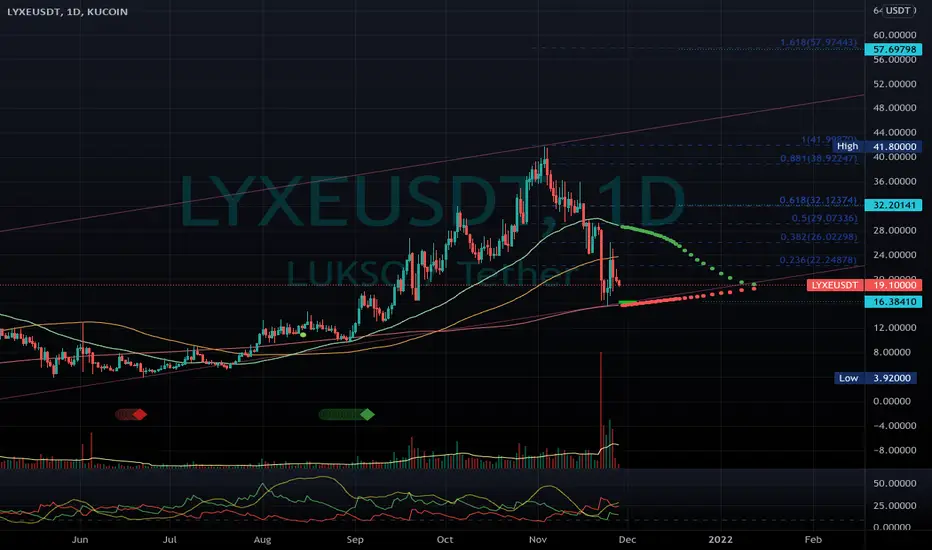Click the 0.382(26.02298) Fibonacci level label
This screenshot has height=550, width=932.
coord(819,237)
